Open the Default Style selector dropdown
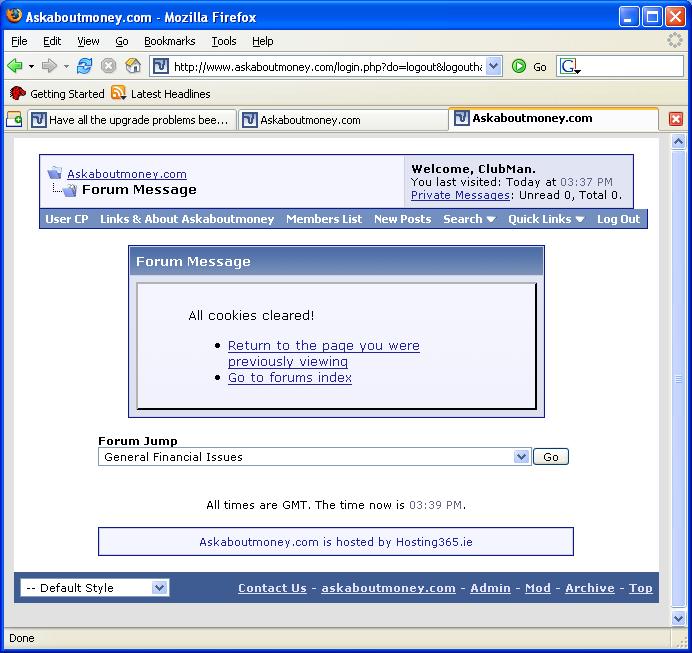The image size is (692, 653). click(x=94, y=588)
